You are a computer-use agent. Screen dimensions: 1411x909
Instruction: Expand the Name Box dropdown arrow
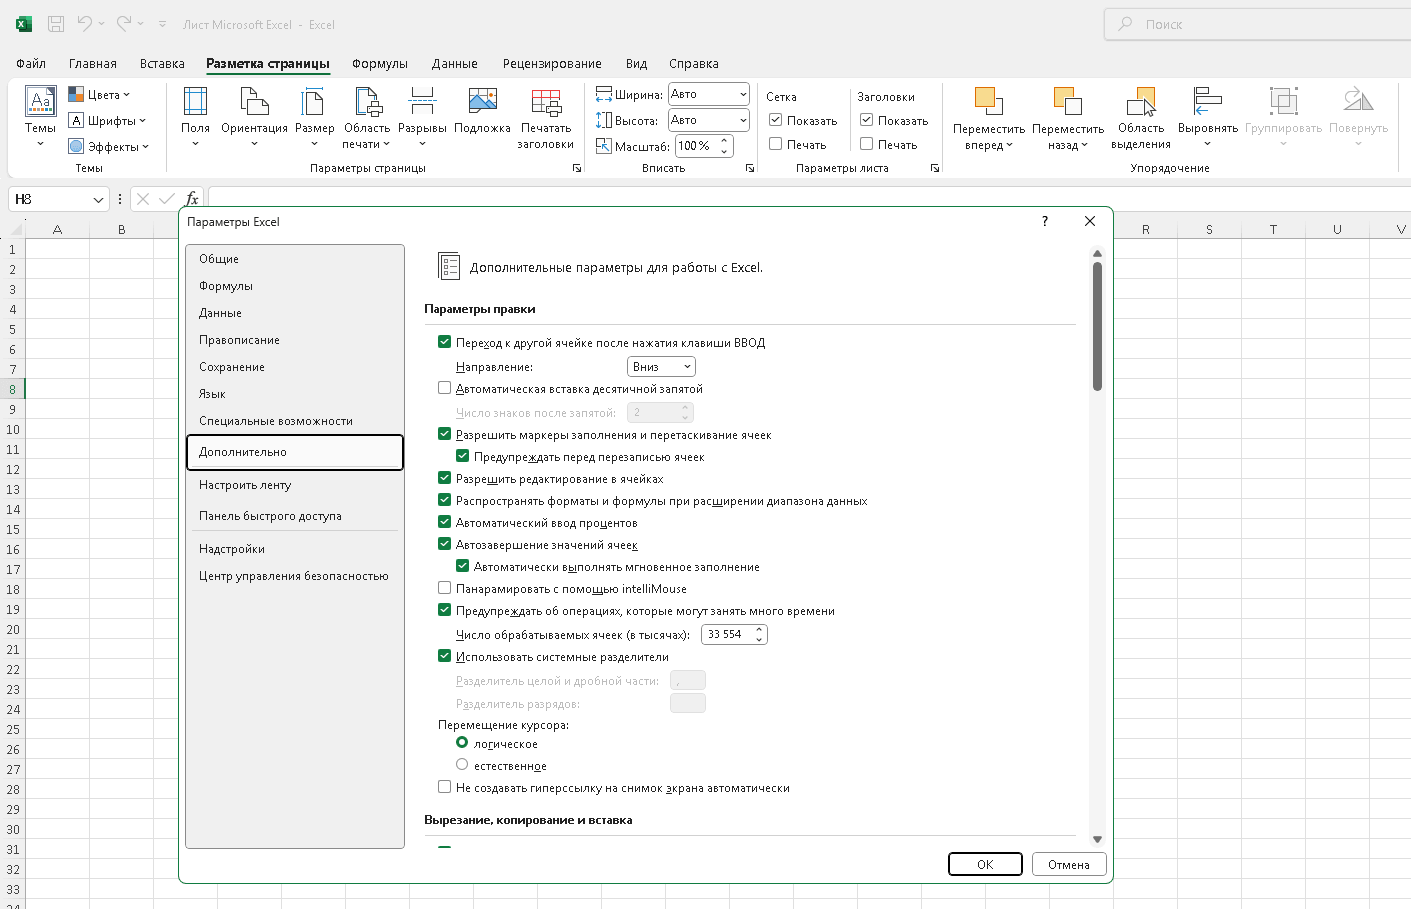tap(98, 199)
